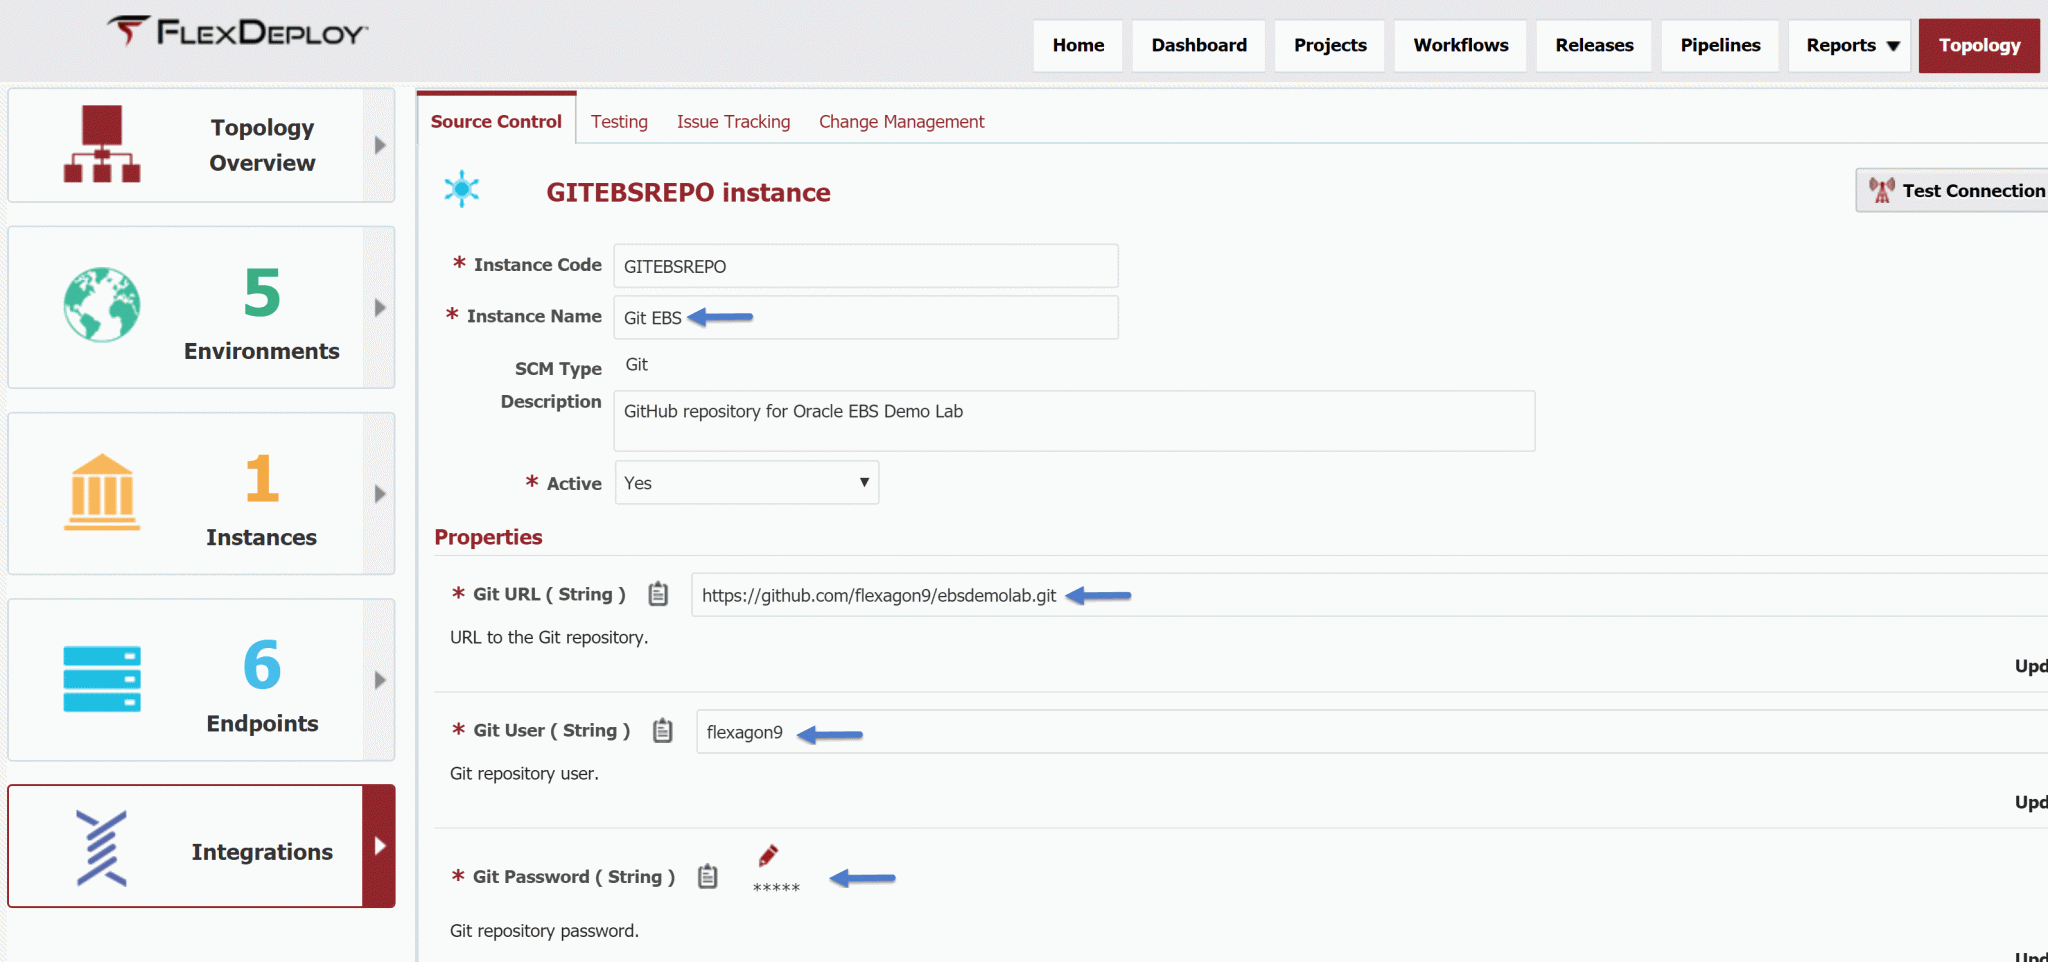Open the Active Yes dropdown
The height and width of the screenshot is (962, 2048).
click(x=747, y=483)
